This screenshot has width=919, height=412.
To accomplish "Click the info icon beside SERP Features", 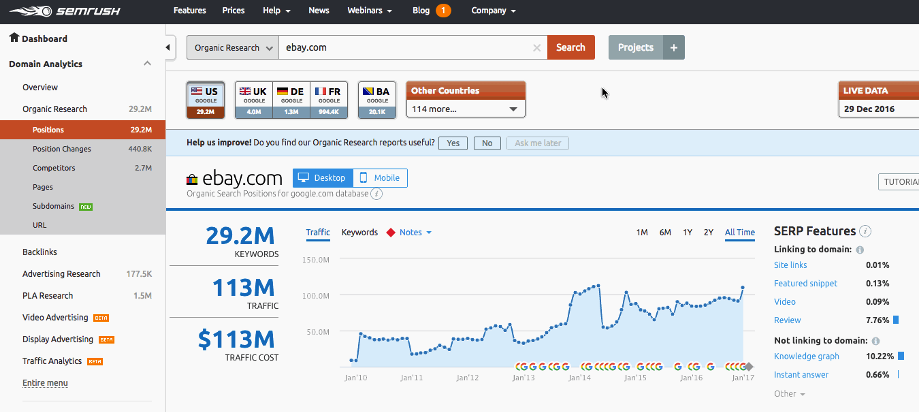I will 865,231.
